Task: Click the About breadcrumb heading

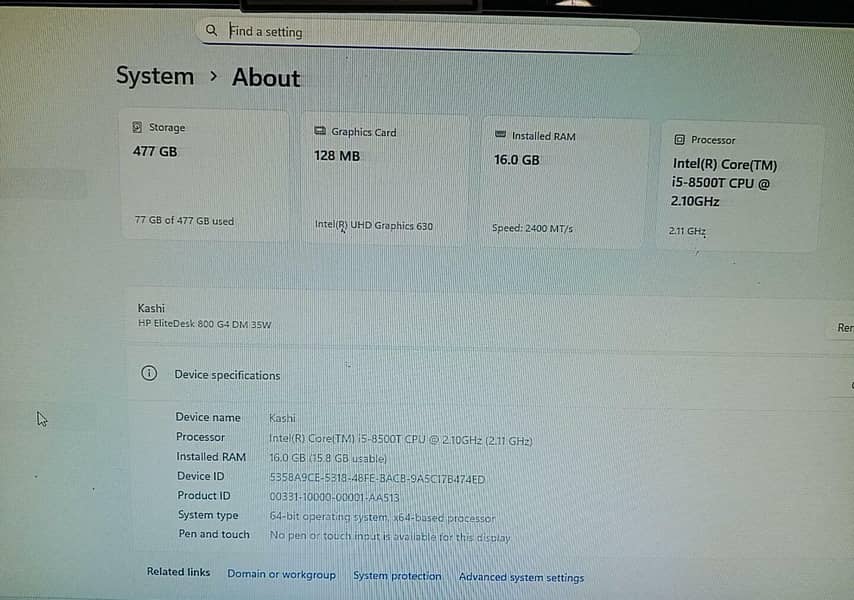Action: pyautogui.click(x=266, y=78)
